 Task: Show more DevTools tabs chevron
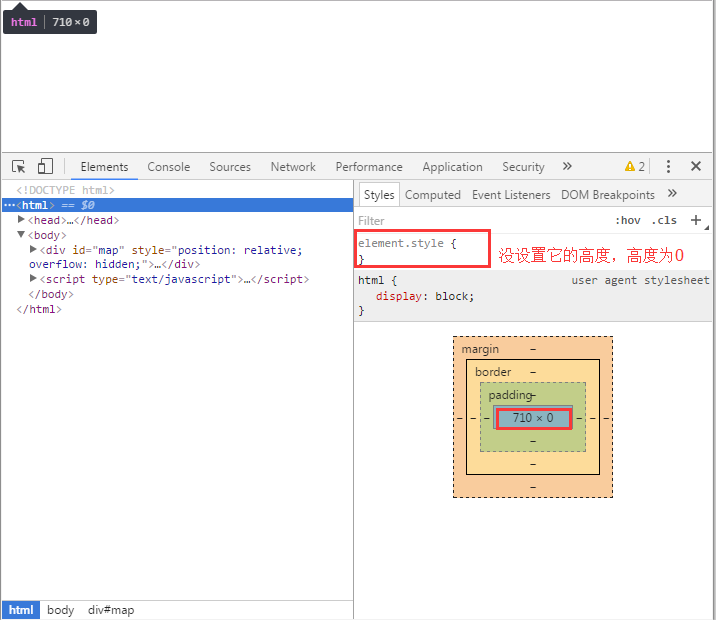[567, 166]
